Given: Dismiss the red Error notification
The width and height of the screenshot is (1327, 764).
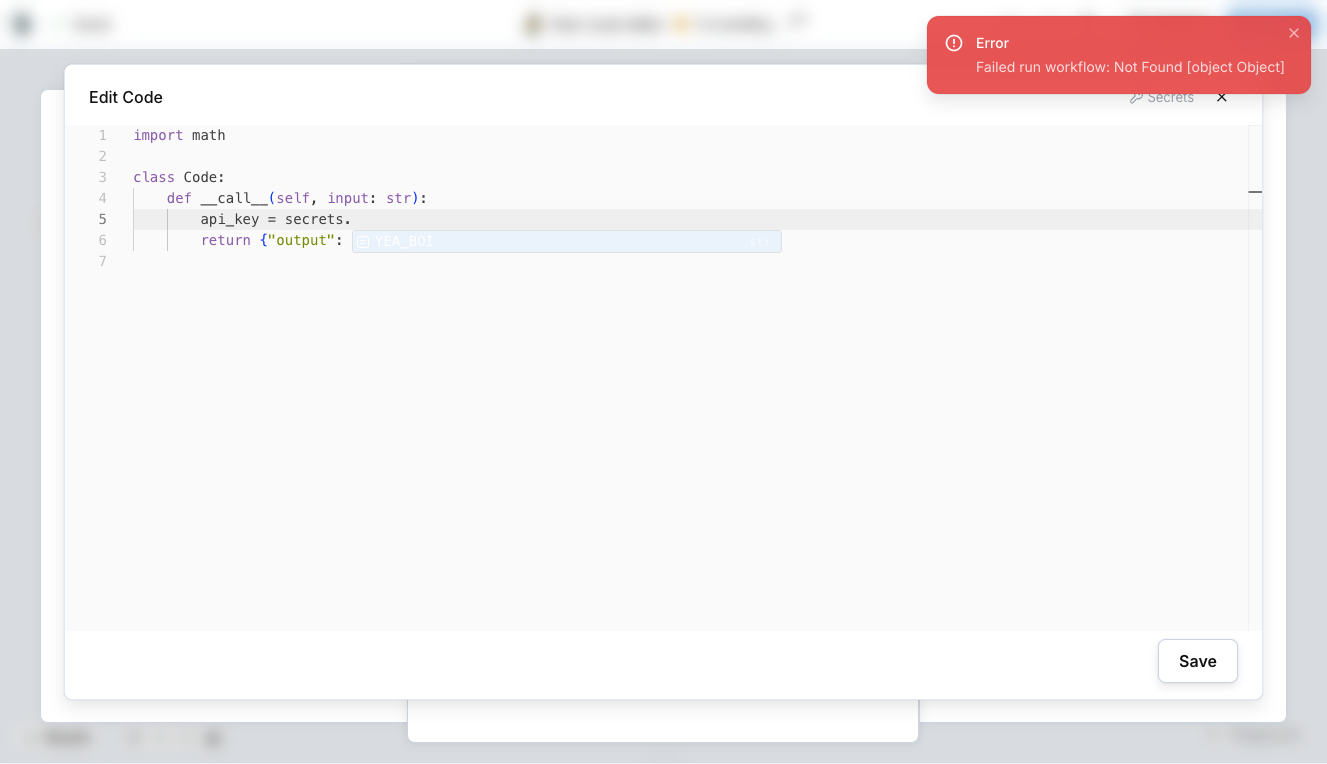Looking at the screenshot, I should tap(1294, 33).
